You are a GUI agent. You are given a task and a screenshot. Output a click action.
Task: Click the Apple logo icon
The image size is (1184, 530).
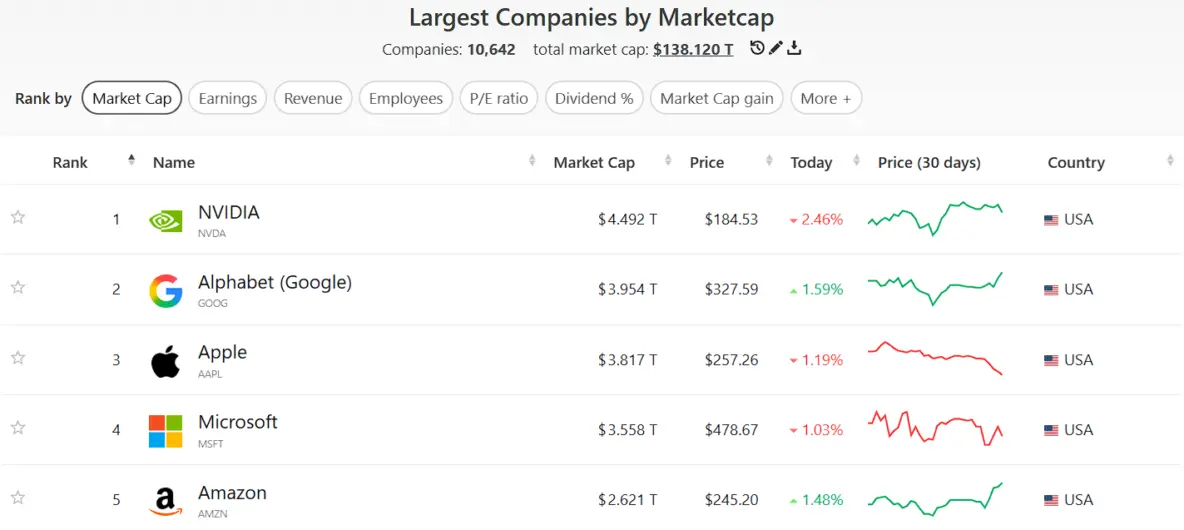point(165,361)
